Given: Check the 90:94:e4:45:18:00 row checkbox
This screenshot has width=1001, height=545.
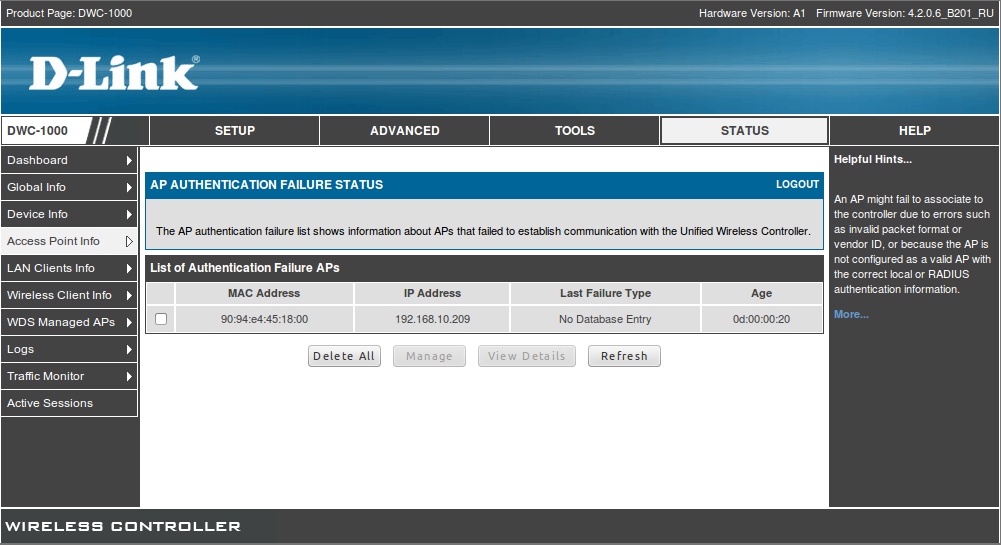Looking at the screenshot, I should 161,319.
